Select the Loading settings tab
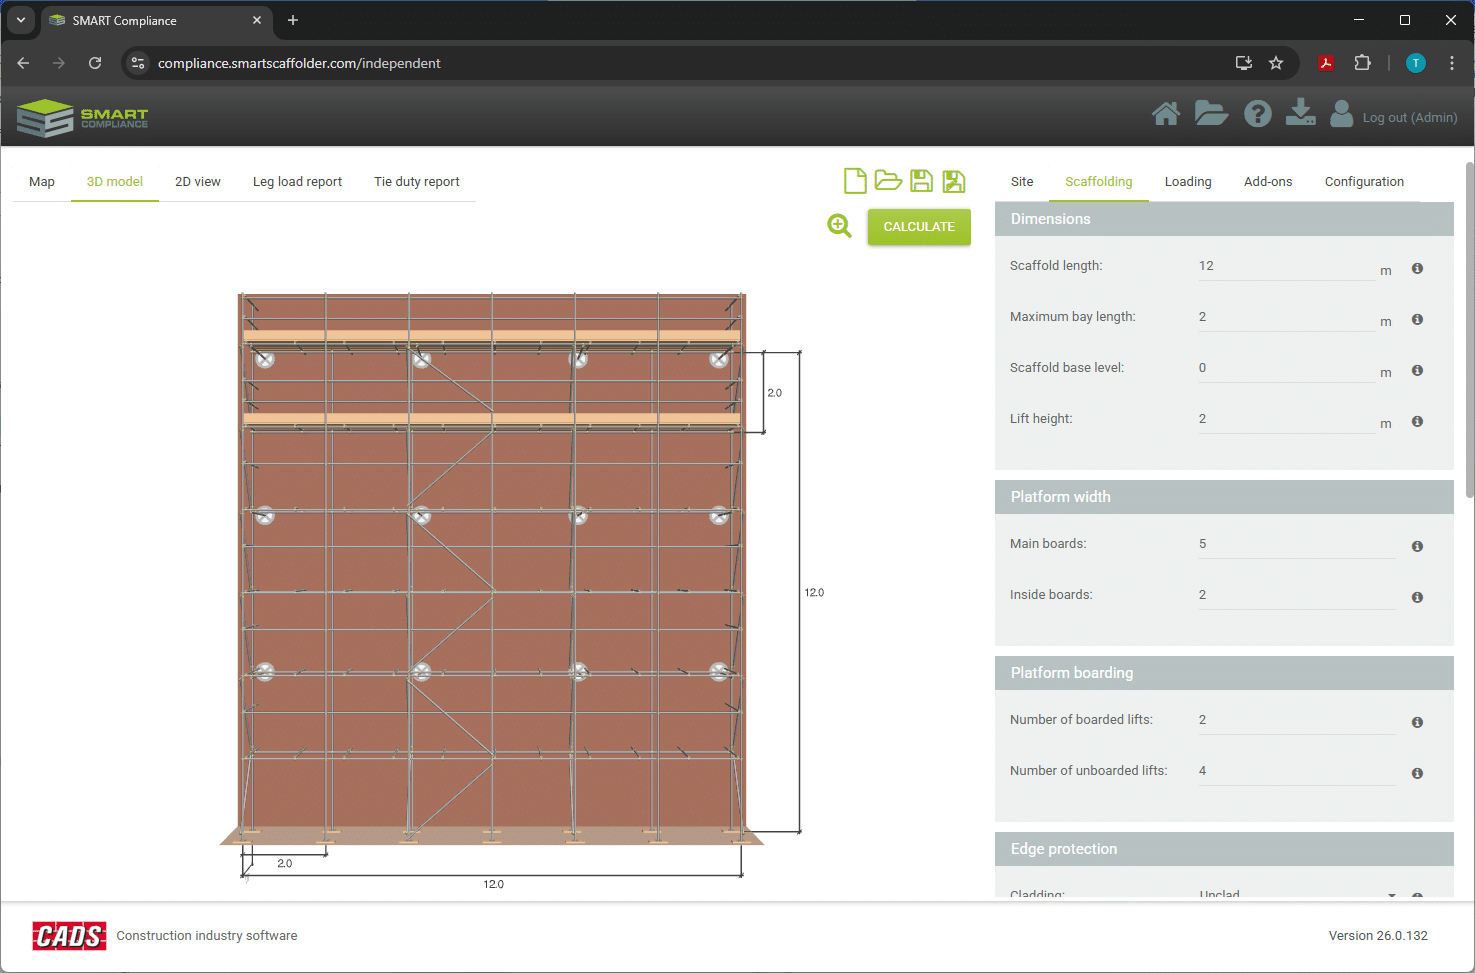1475x973 pixels. click(x=1188, y=182)
